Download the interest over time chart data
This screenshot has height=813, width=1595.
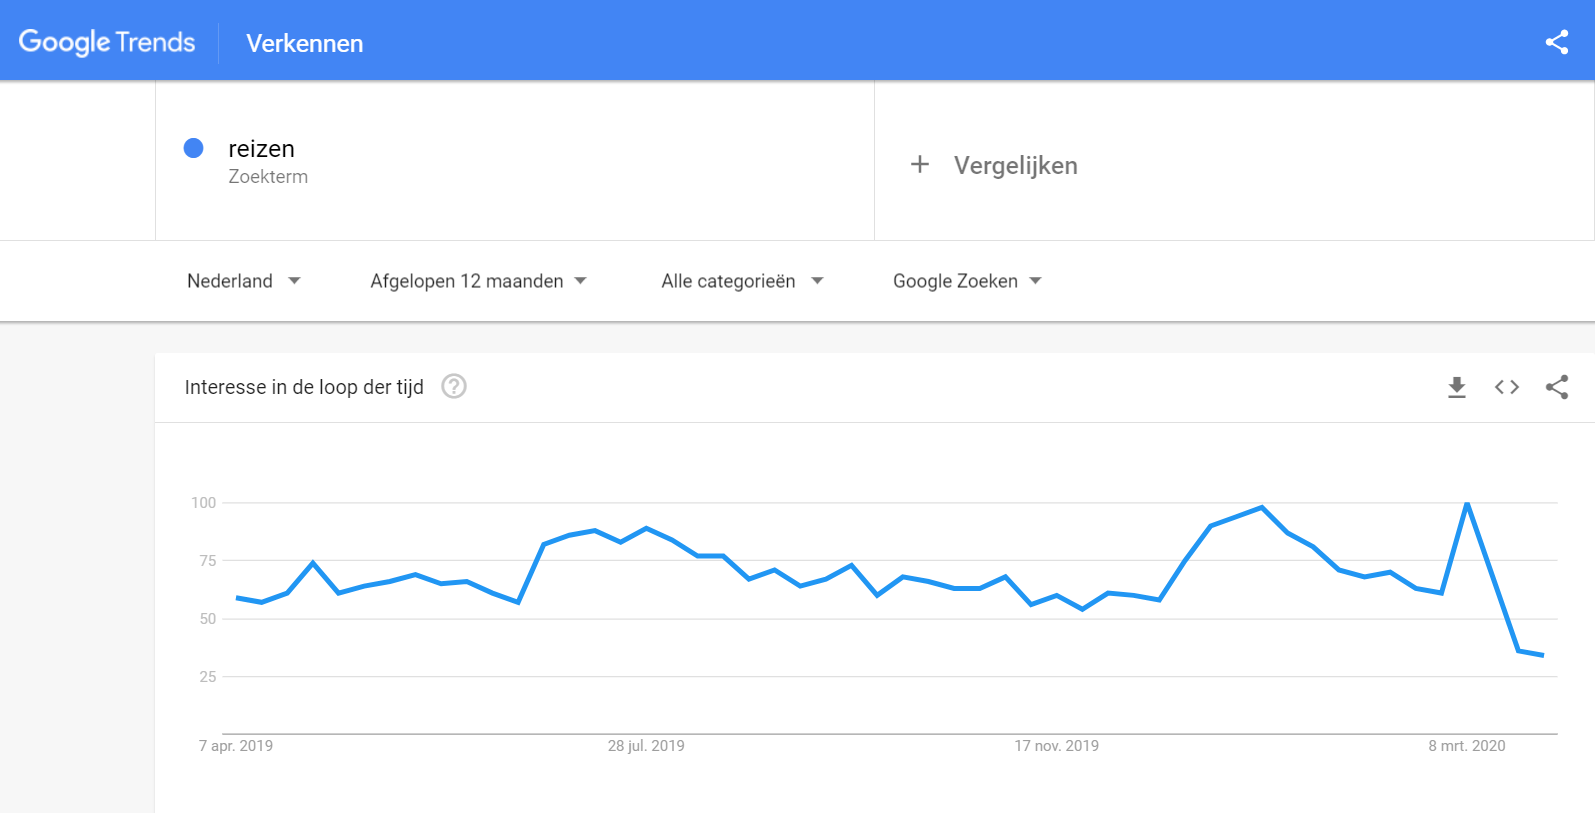coord(1457,387)
